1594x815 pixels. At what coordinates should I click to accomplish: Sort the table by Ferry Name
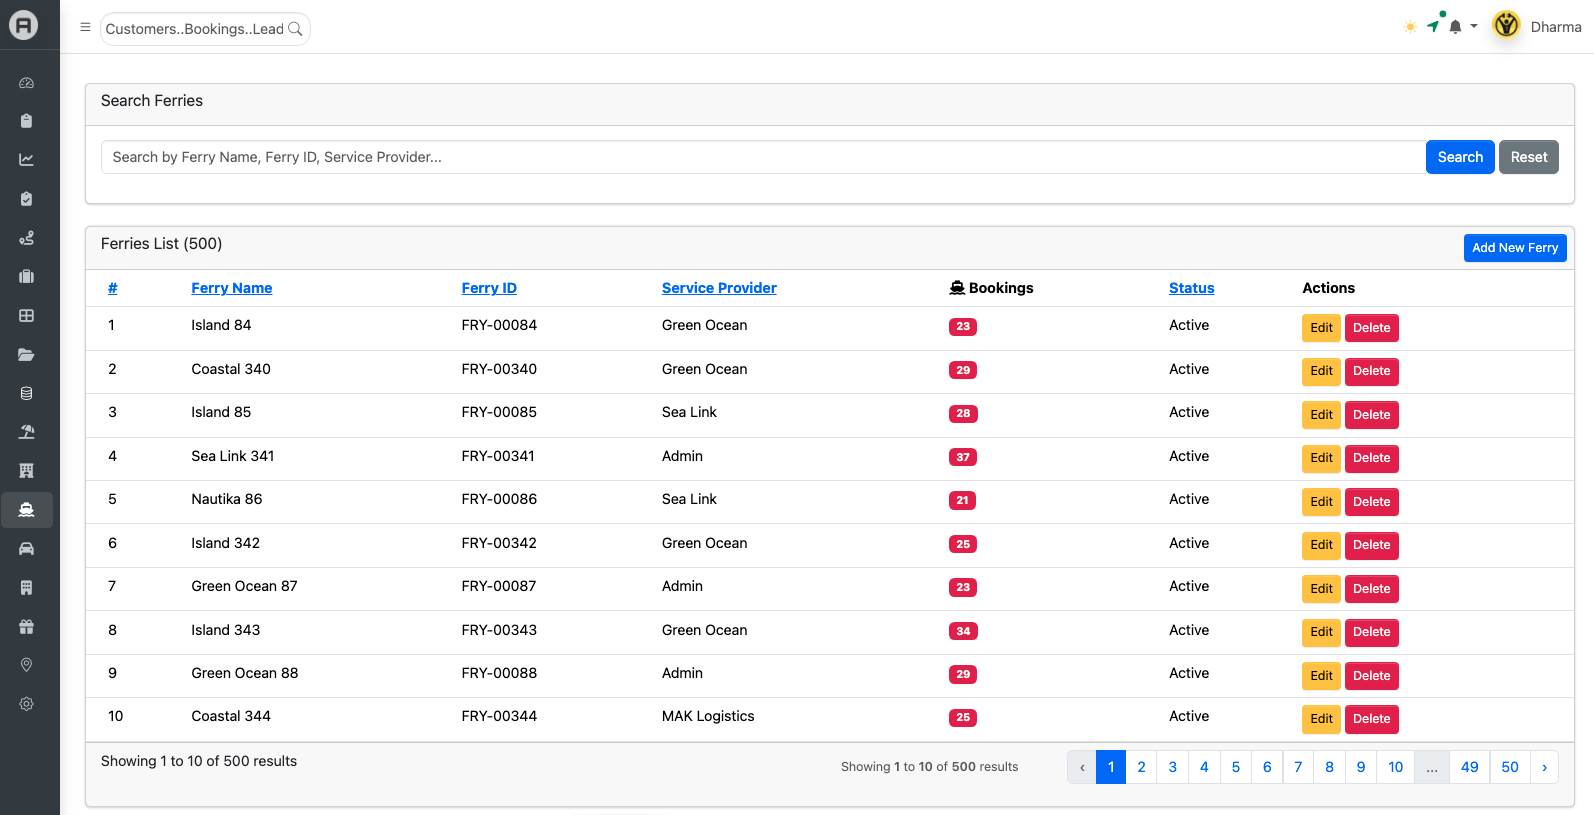pos(232,288)
